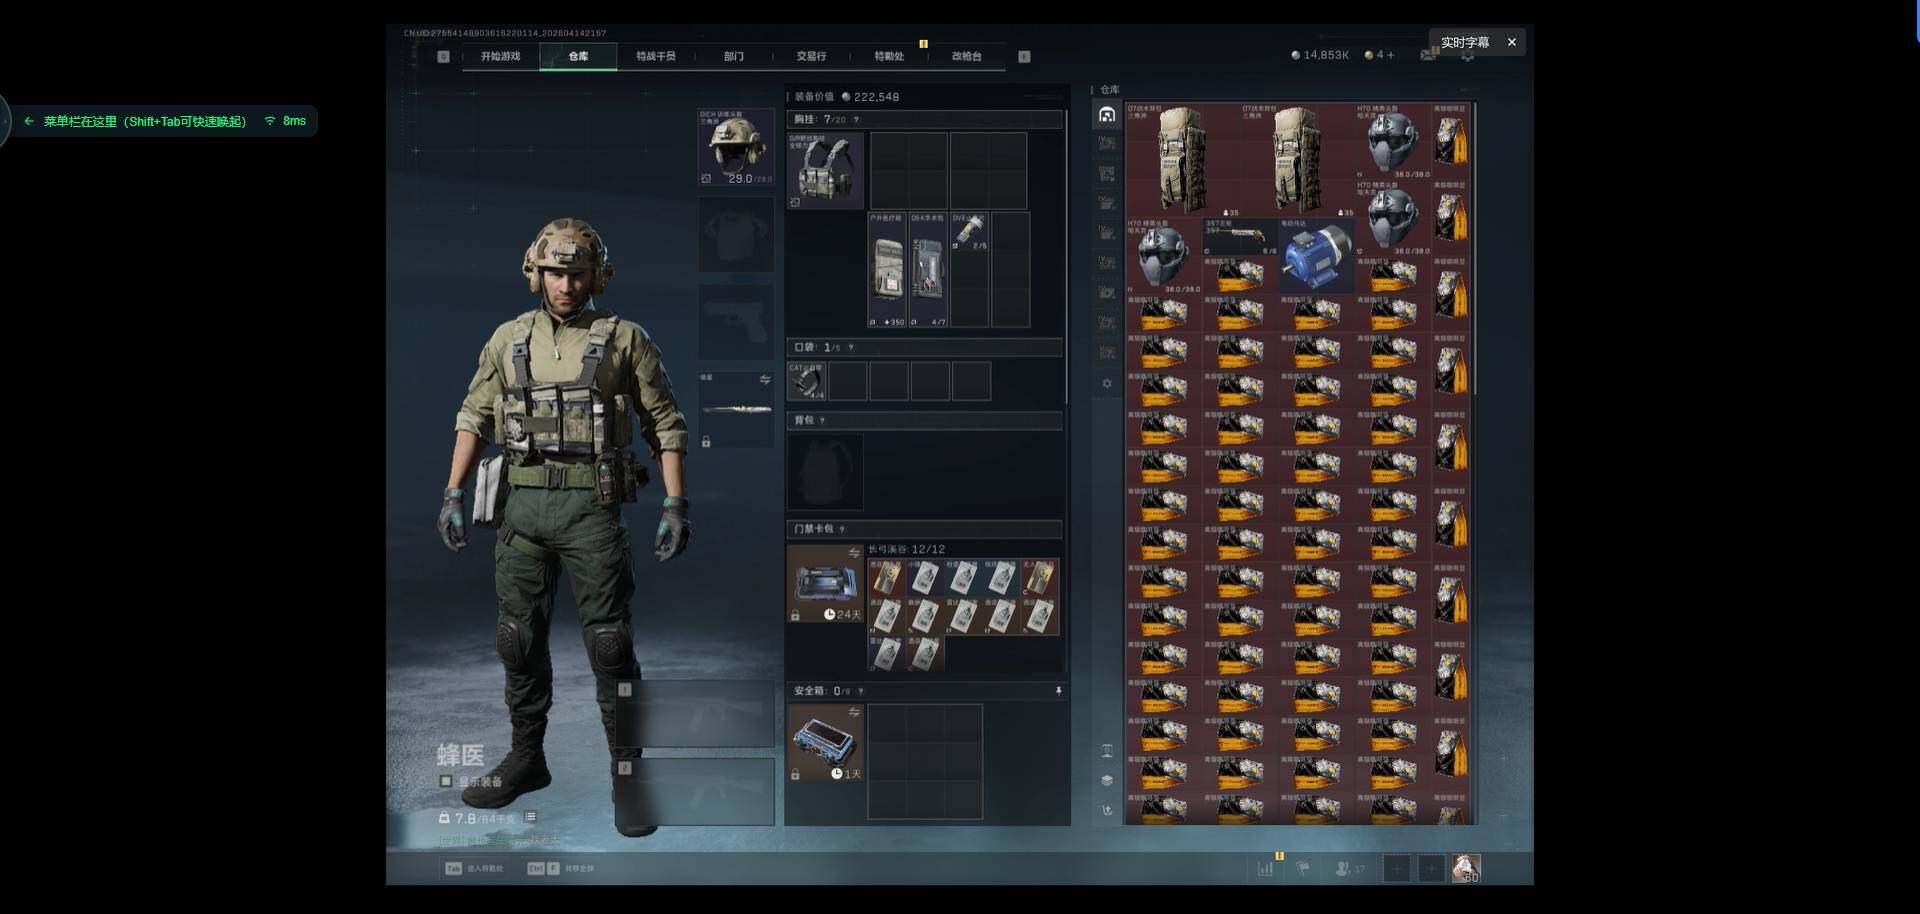
Task: Select the keycard case with 24天 timer
Action: pyautogui.click(x=825, y=584)
